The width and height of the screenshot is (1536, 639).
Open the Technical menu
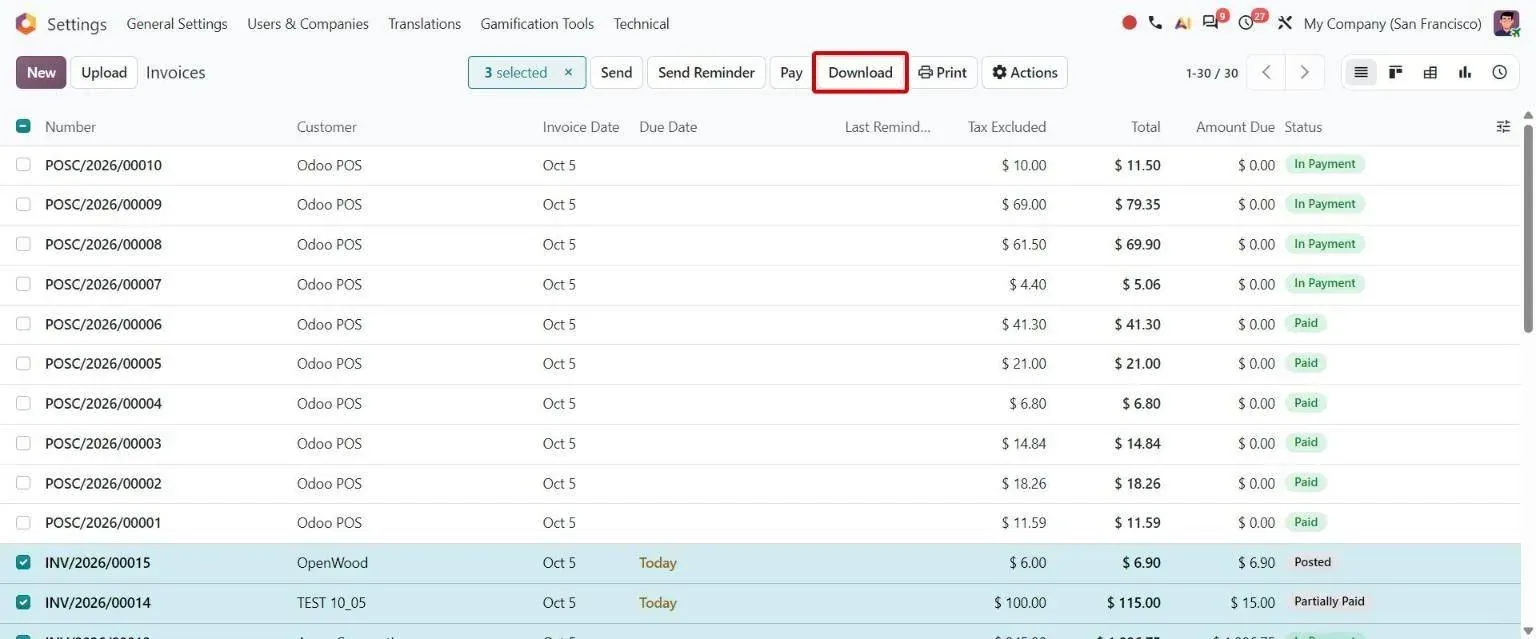(x=642, y=23)
